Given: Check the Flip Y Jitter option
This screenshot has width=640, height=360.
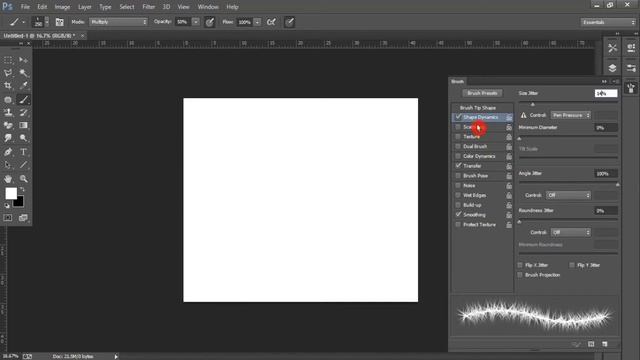Looking at the screenshot, I should (572, 265).
